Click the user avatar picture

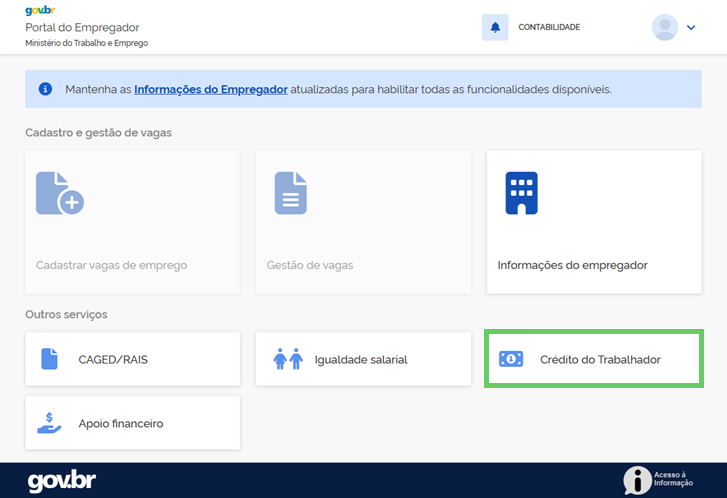pyautogui.click(x=665, y=27)
